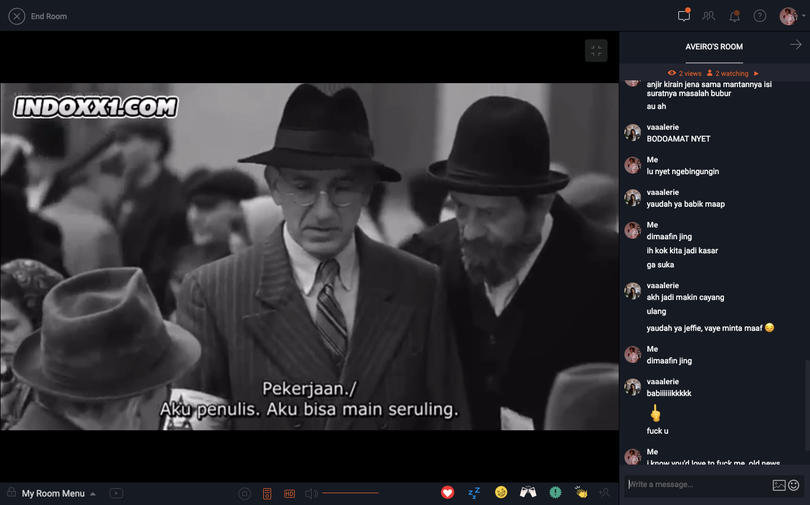Image resolution: width=810 pixels, height=505 pixels.
Task: Click vaaalerie's avatar beside BODOAMAT NYET
Action: pyautogui.click(x=632, y=133)
